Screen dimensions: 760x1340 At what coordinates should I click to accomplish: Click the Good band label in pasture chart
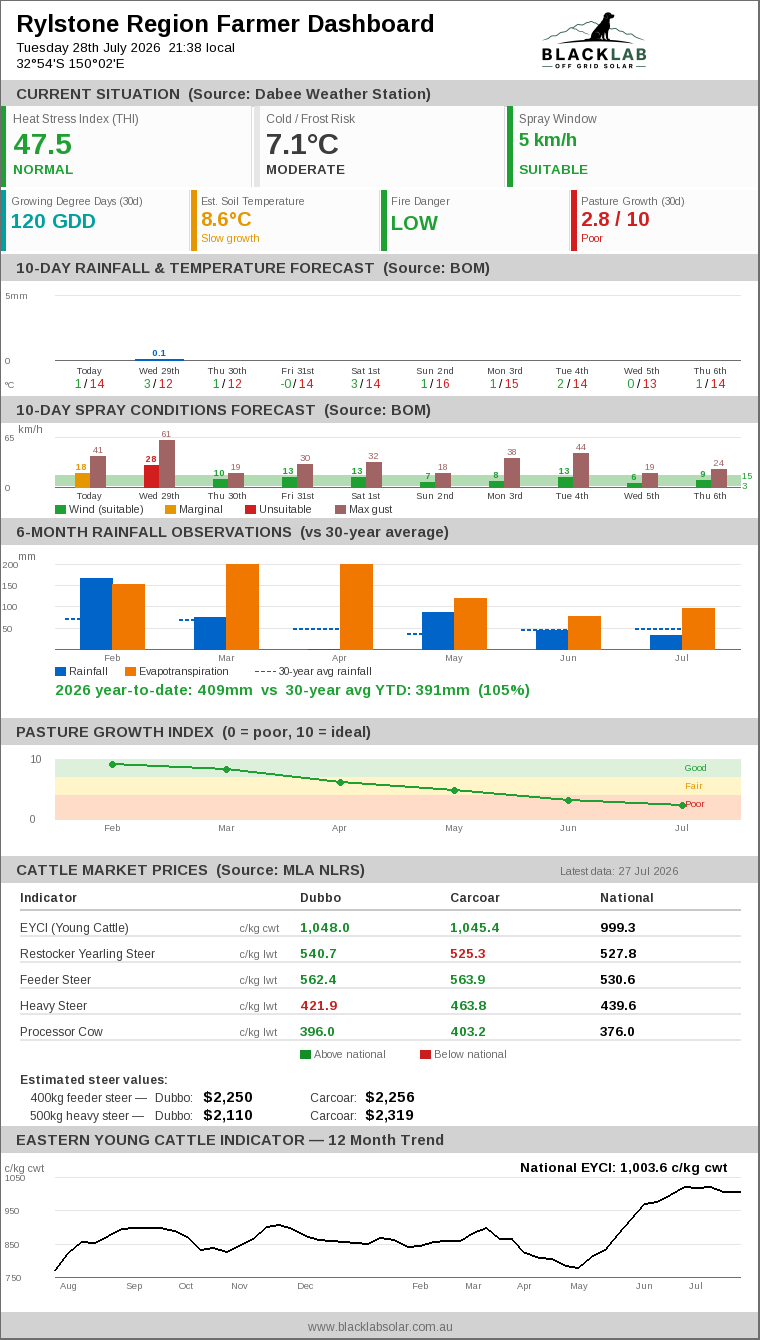[x=695, y=768]
